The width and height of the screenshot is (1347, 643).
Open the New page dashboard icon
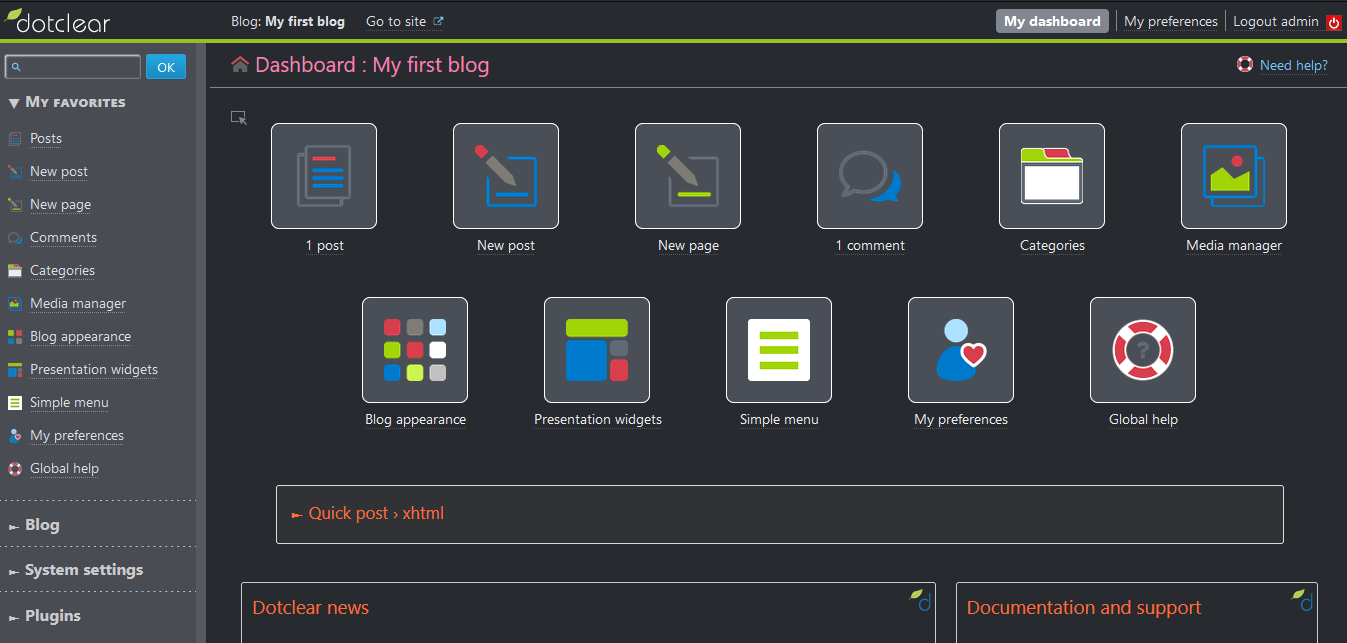click(x=688, y=176)
